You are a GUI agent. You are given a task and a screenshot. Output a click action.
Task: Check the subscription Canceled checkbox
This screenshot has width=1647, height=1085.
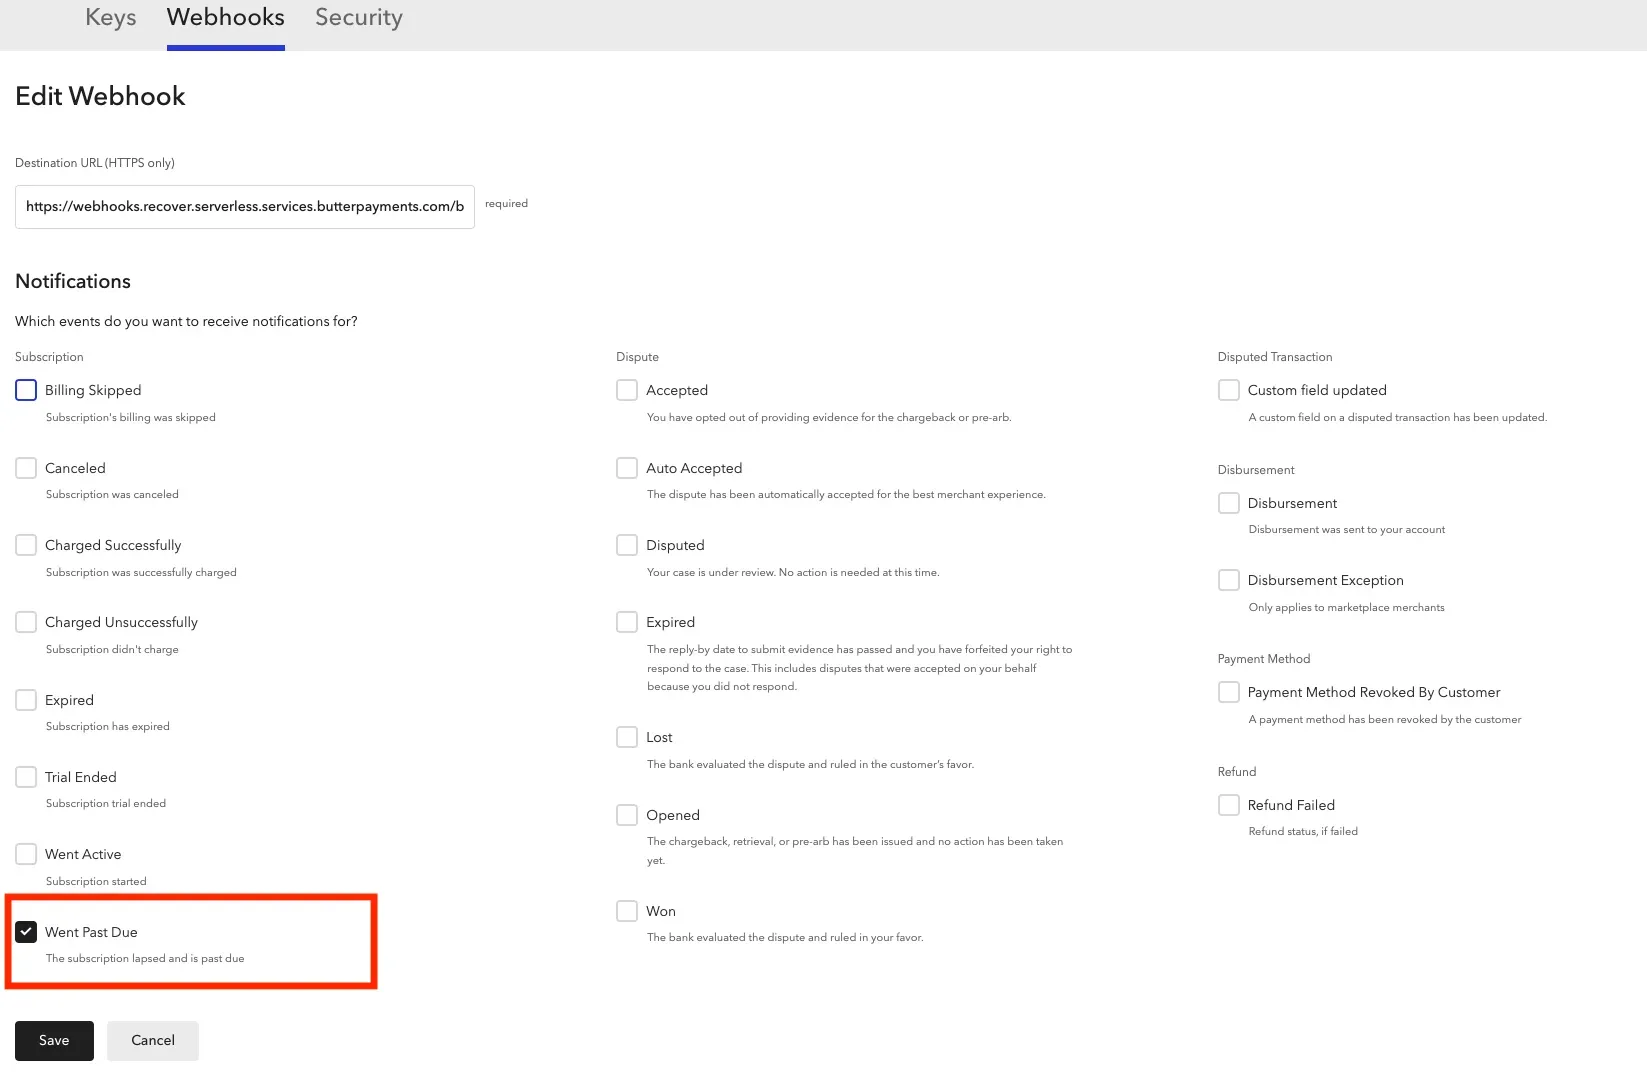click(x=26, y=468)
